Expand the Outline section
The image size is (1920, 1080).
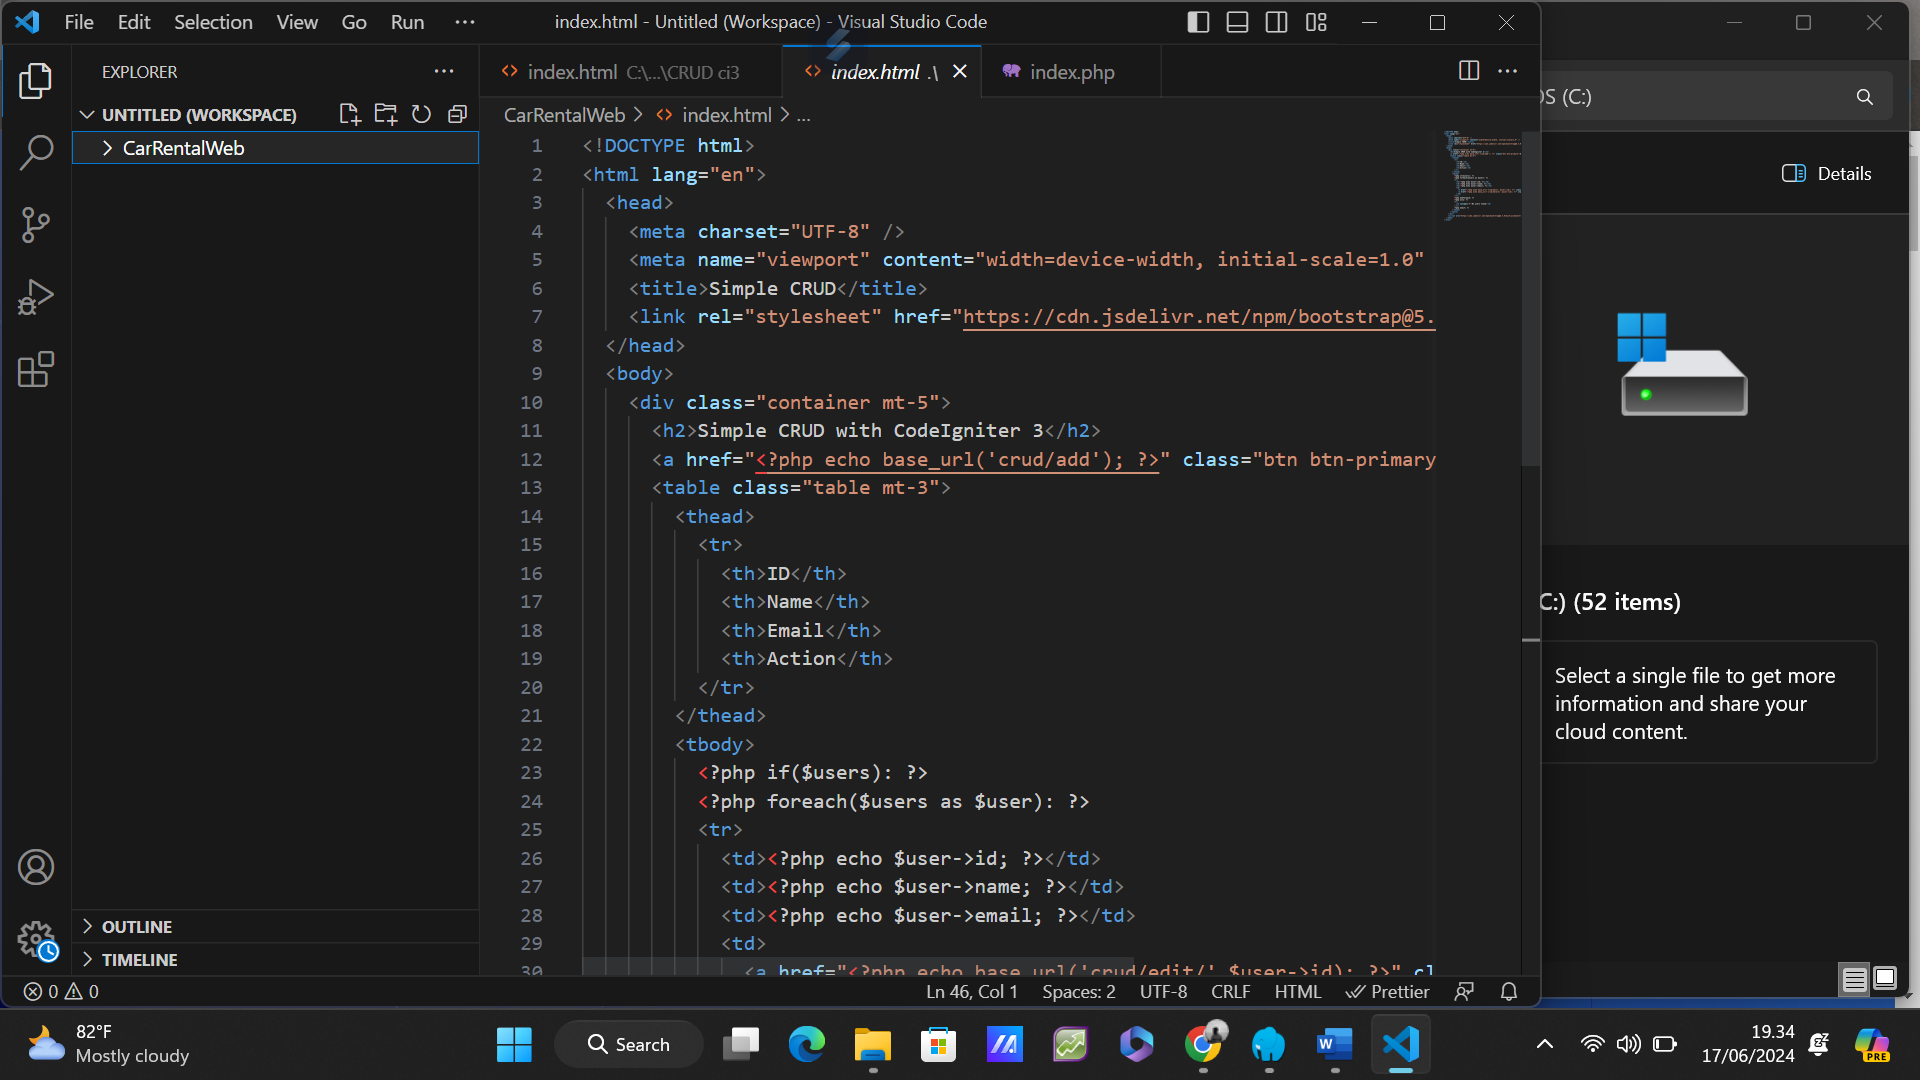coord(275,927)
